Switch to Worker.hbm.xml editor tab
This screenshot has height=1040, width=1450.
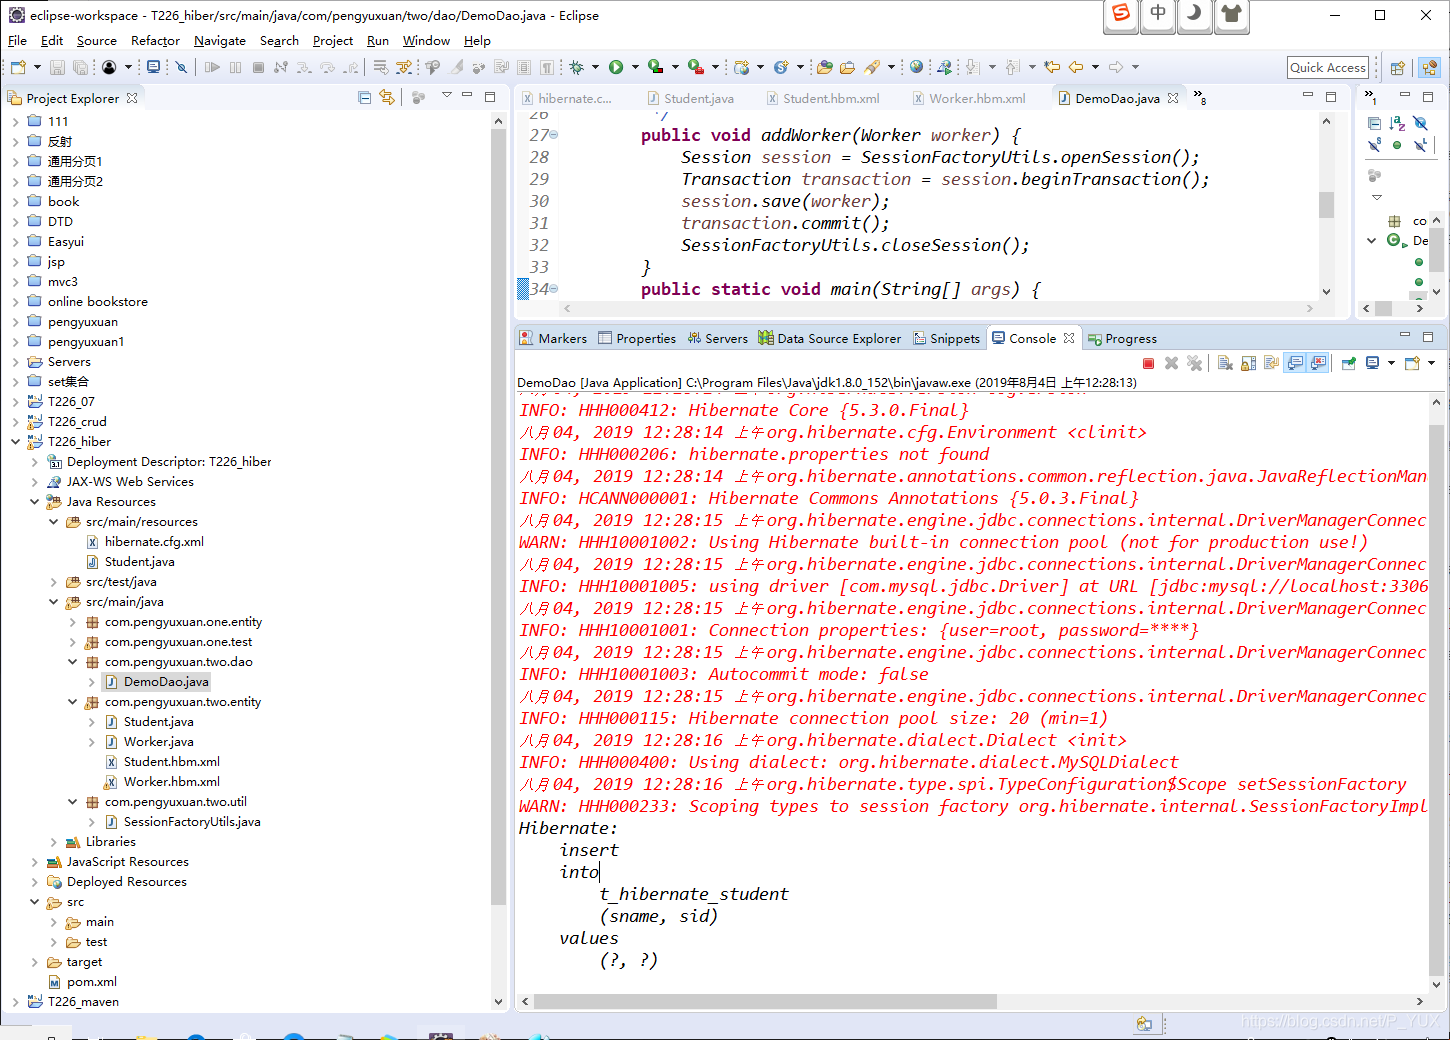[969, 98]
